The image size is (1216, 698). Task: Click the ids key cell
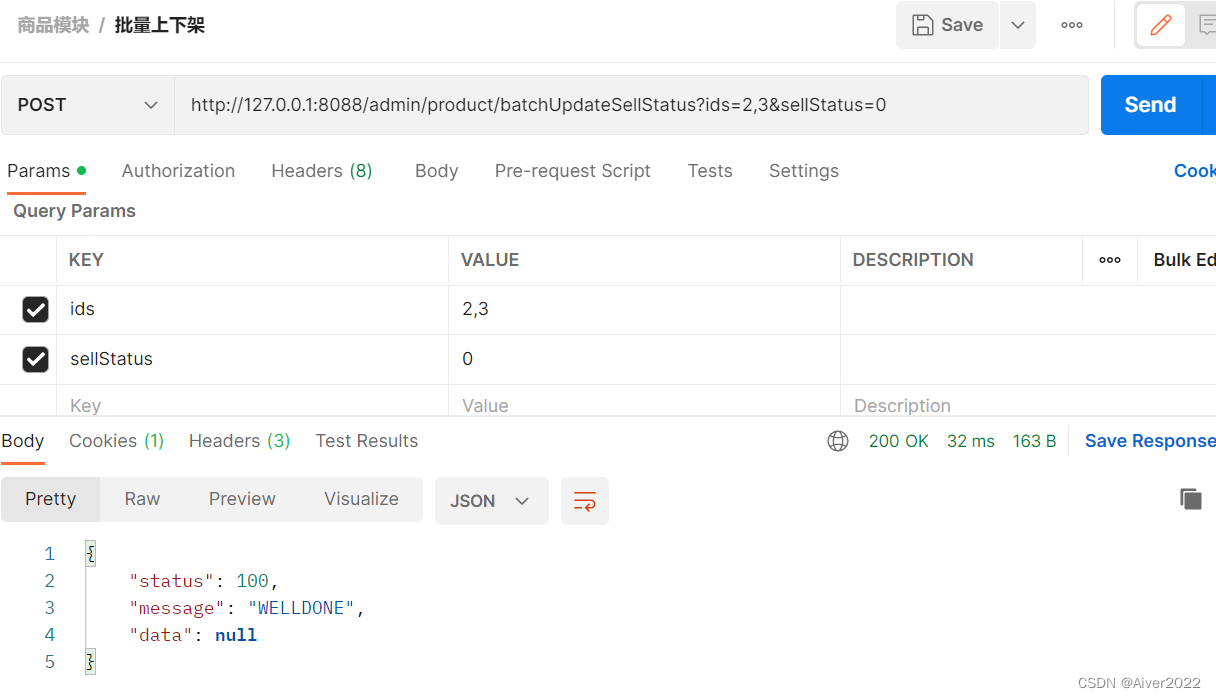tap(252, 309)
